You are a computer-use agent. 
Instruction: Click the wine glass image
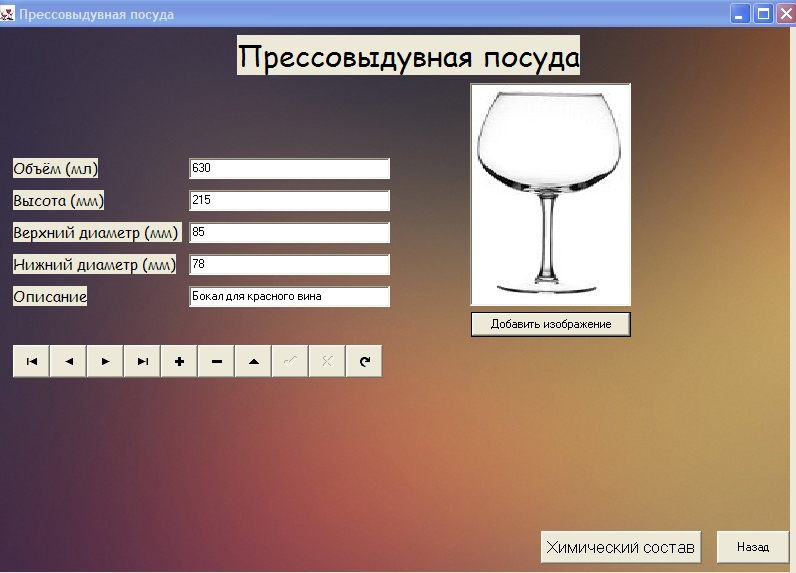551,194
